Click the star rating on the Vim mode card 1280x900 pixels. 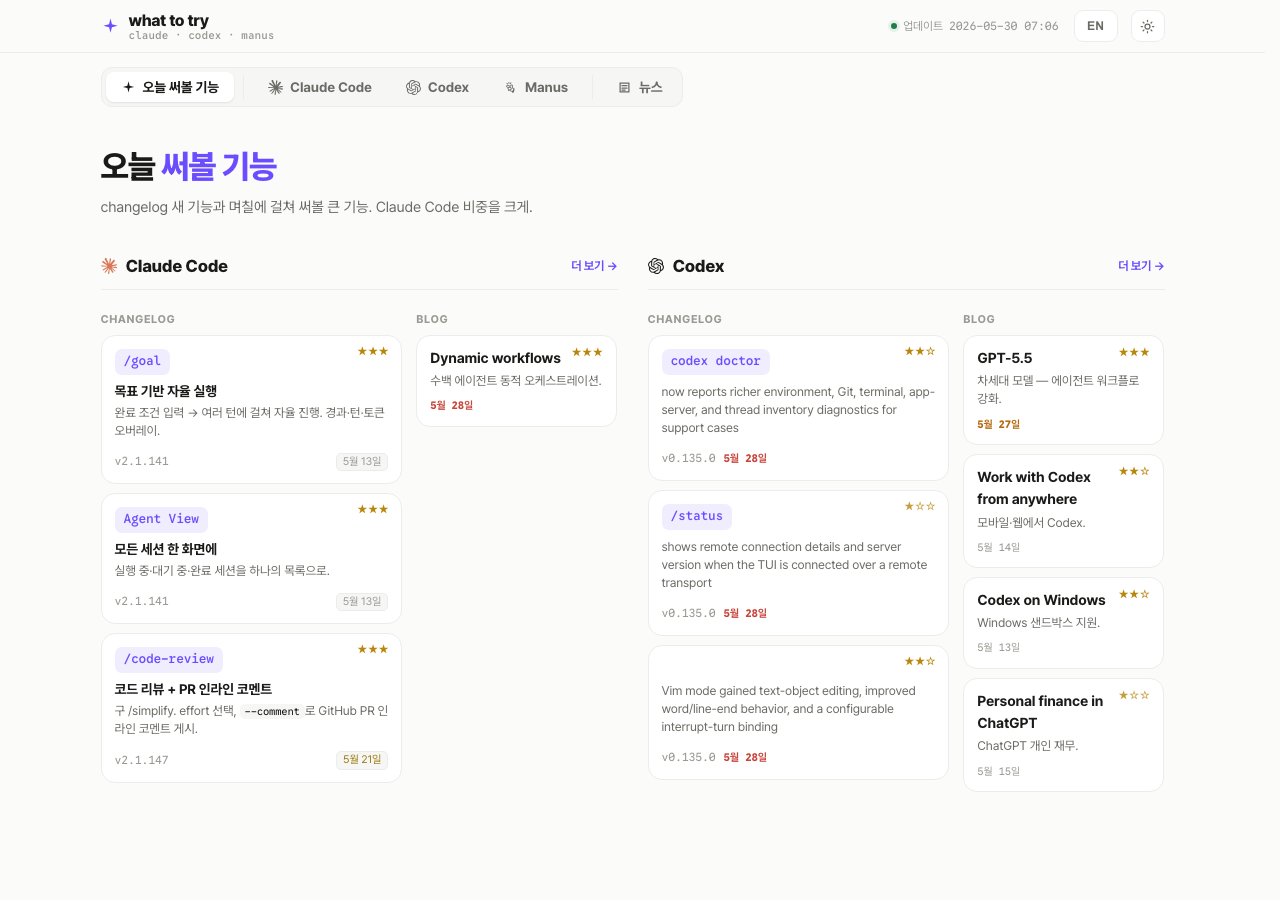pyautogui.click(x=920, y=661)
